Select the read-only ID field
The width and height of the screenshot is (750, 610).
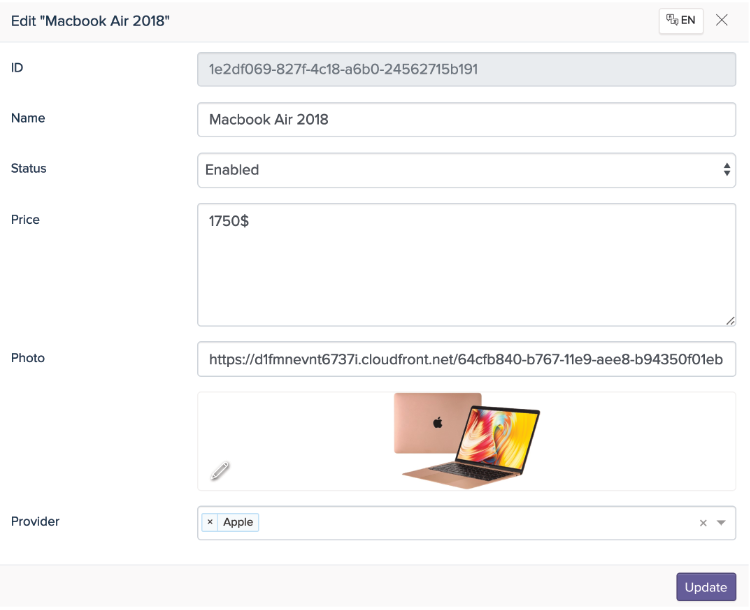click(x=466, y=69)
